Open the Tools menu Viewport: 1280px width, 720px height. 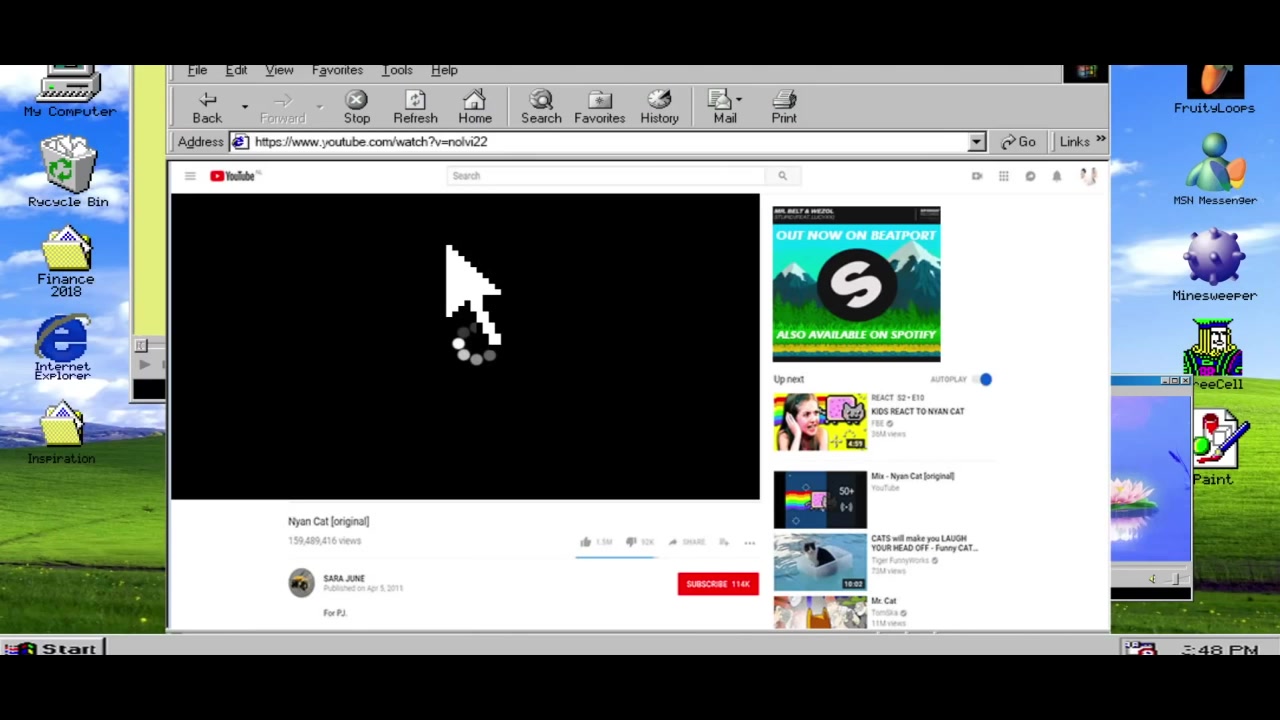(x=397, y=70)
